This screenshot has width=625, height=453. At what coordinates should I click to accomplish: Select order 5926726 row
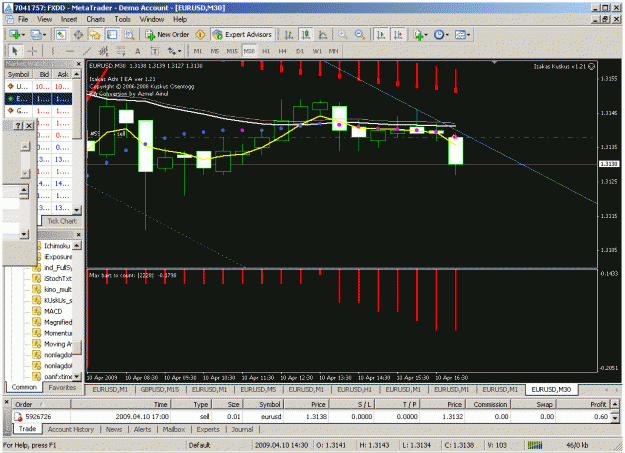coord(311,417)
